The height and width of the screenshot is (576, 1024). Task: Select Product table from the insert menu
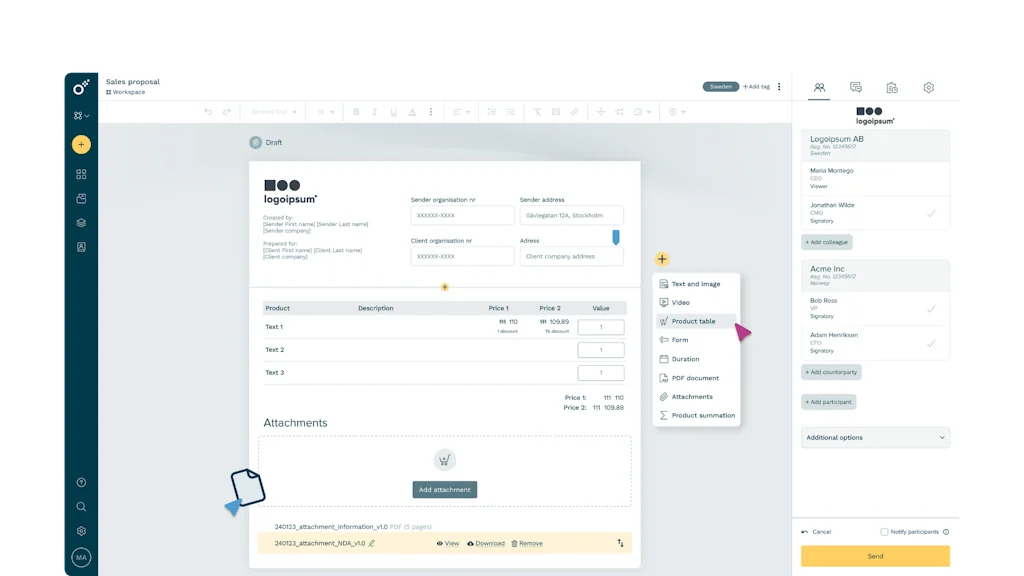pyautogui.click(x=692, y=321)
